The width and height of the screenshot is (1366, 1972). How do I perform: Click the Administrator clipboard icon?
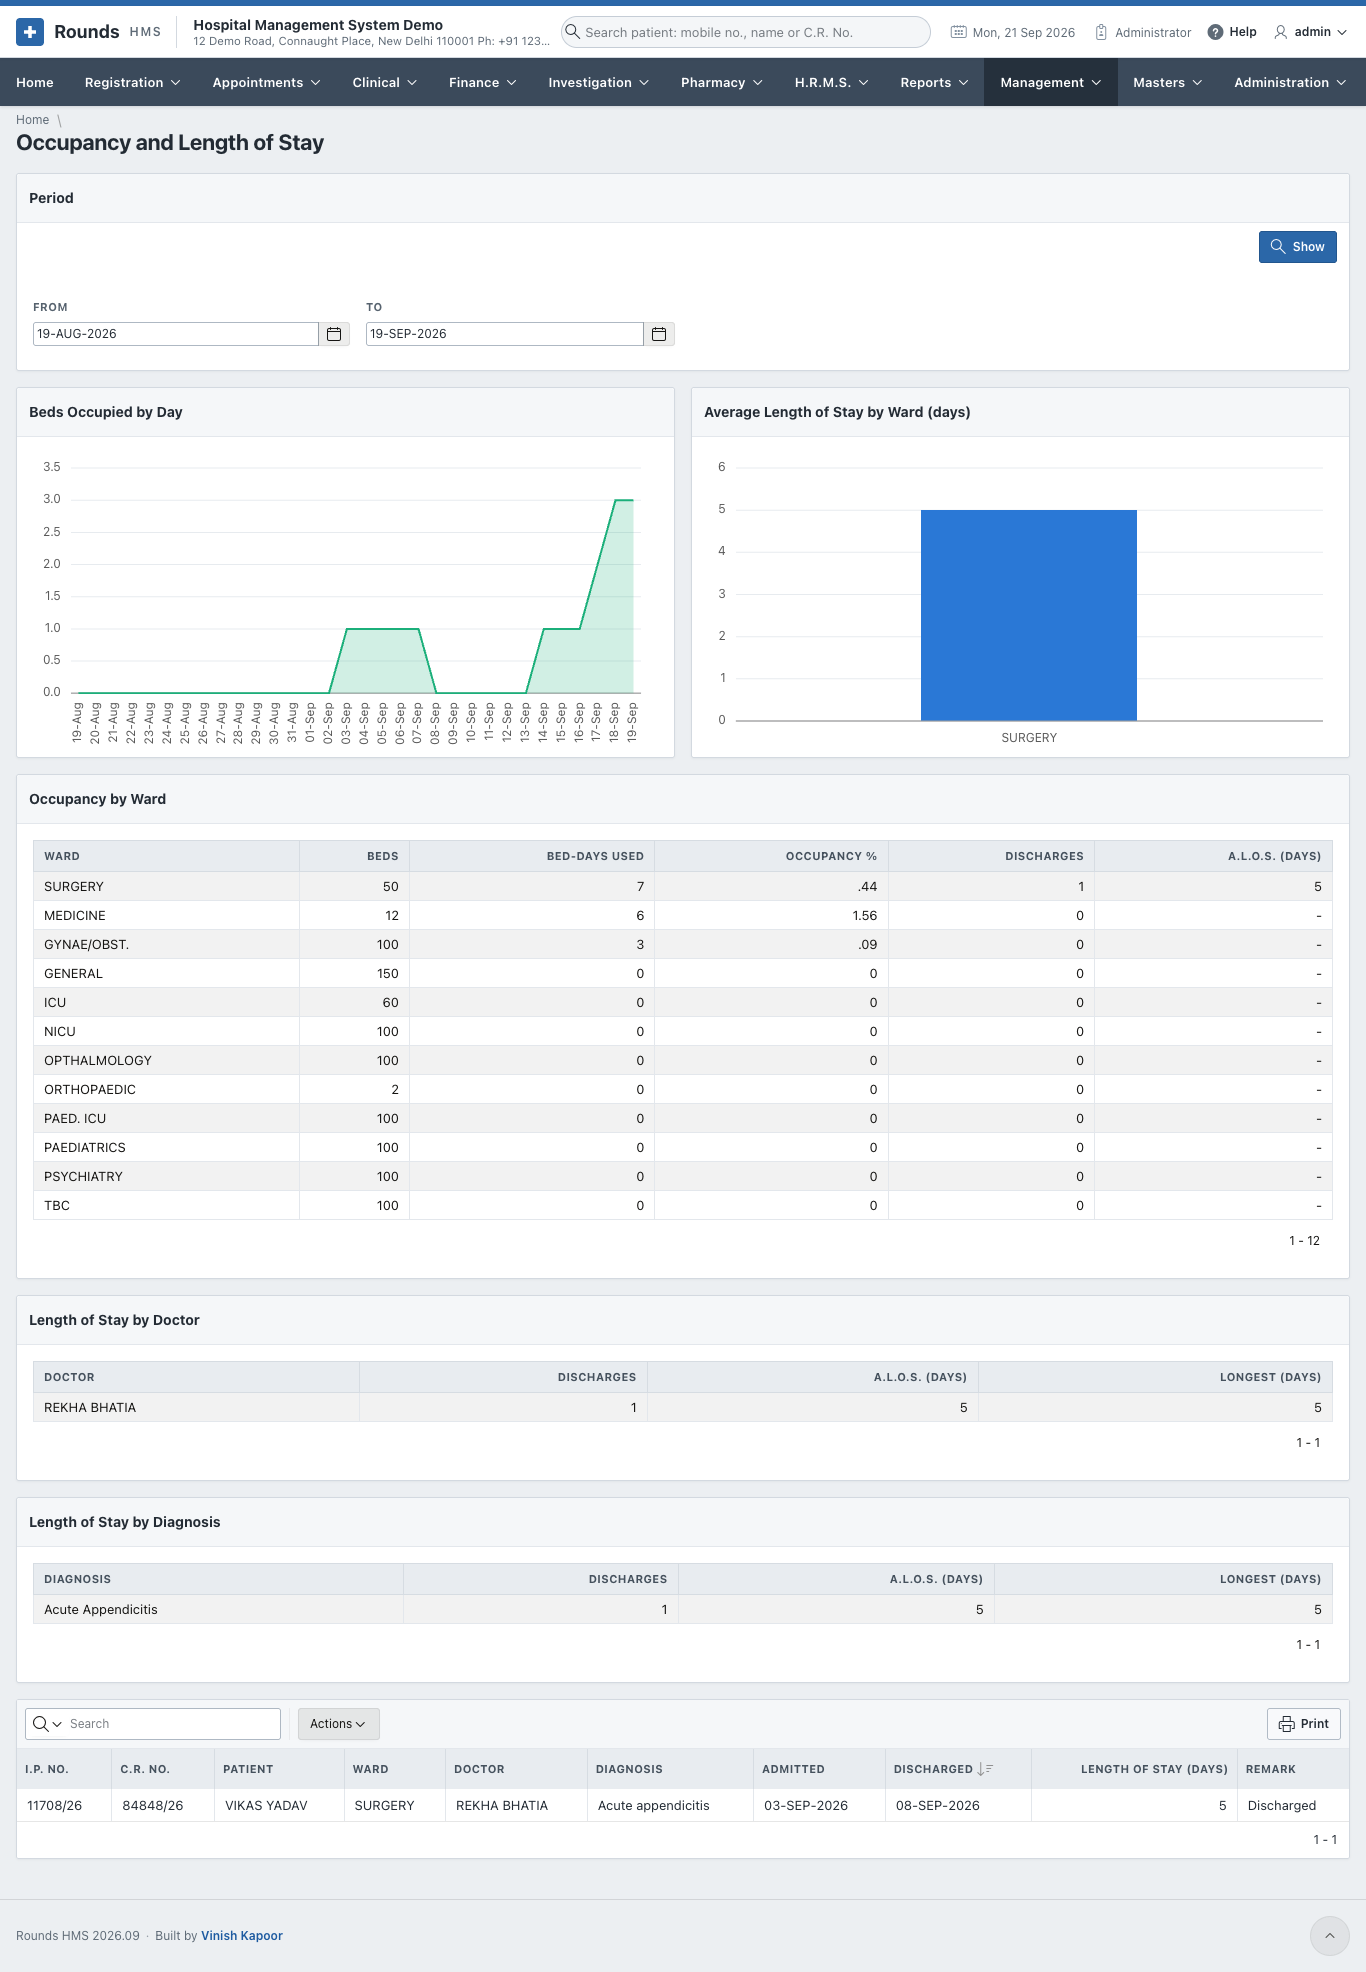click(x=1101, y=32)
